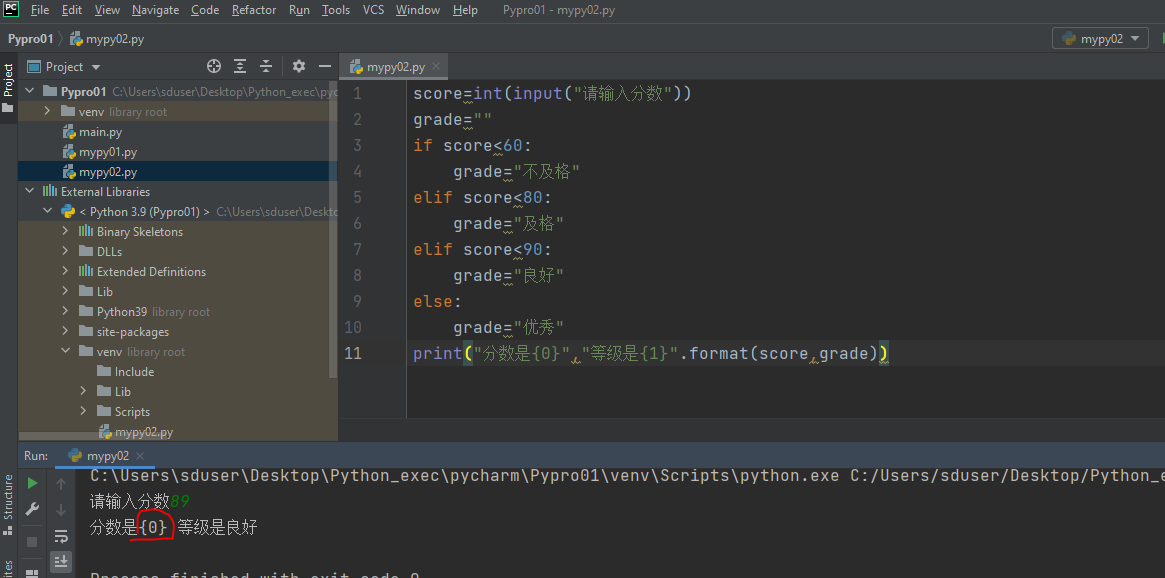Click the Pypro01 breadcrumb in the navigation bar
The height and width of the screenshot is (578, 1165).
tap(30, 39)
